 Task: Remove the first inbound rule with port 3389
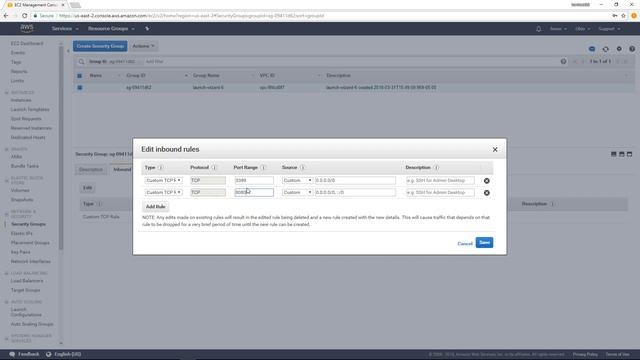click(487, 180)
